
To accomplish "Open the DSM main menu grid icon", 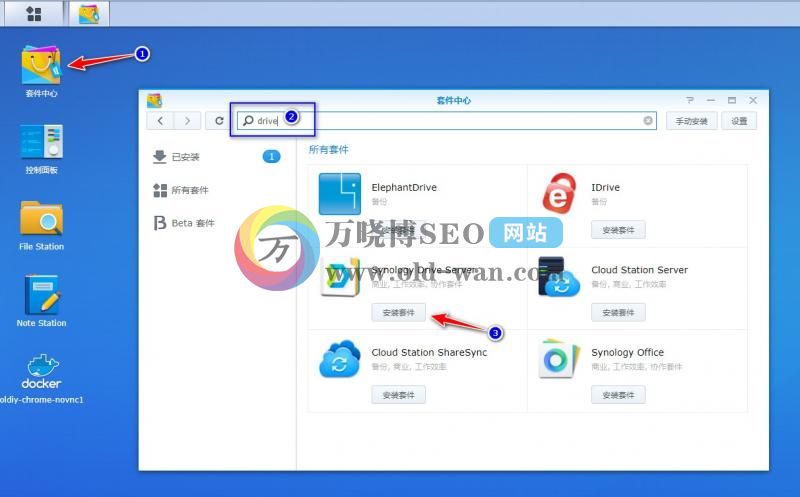I will point(34,14).
